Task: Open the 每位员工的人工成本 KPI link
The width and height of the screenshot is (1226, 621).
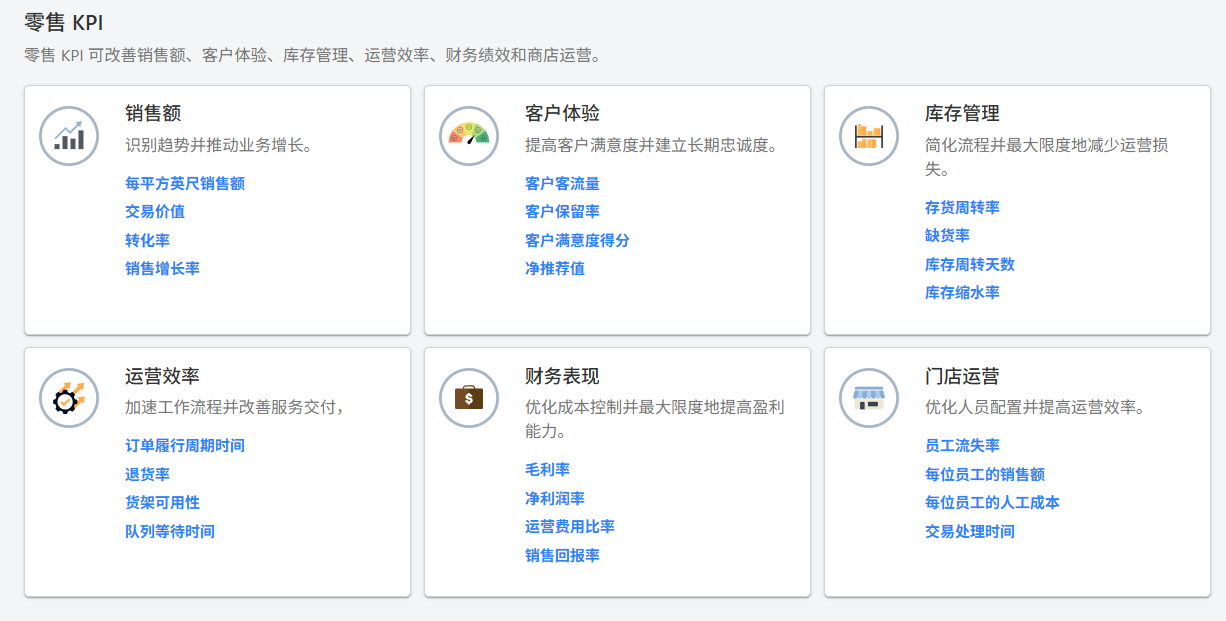Action: [x=993, y=503]
